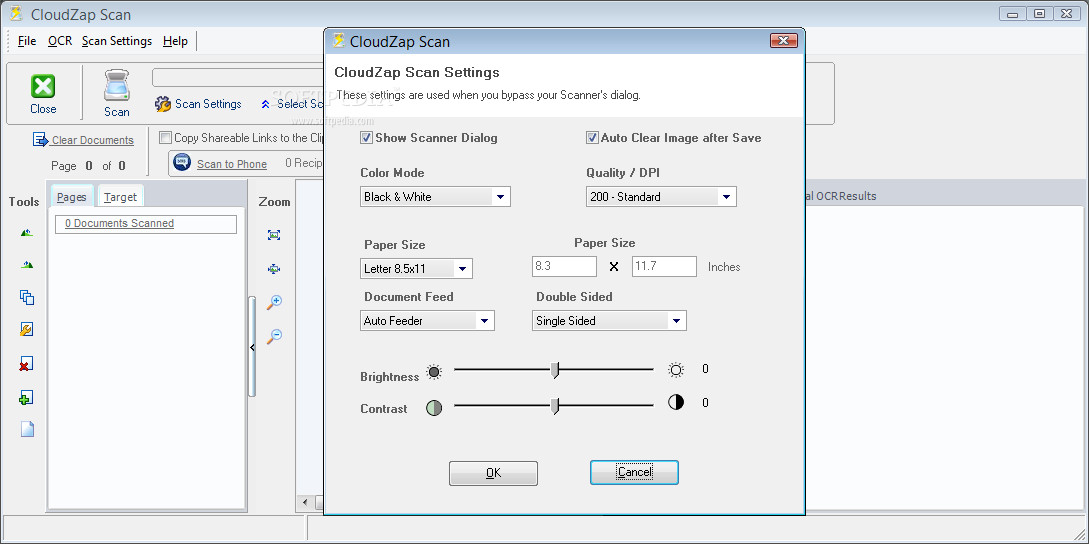Click the Scan to Phone link
Screen dimensions: 1089x544
pos(232,164)
